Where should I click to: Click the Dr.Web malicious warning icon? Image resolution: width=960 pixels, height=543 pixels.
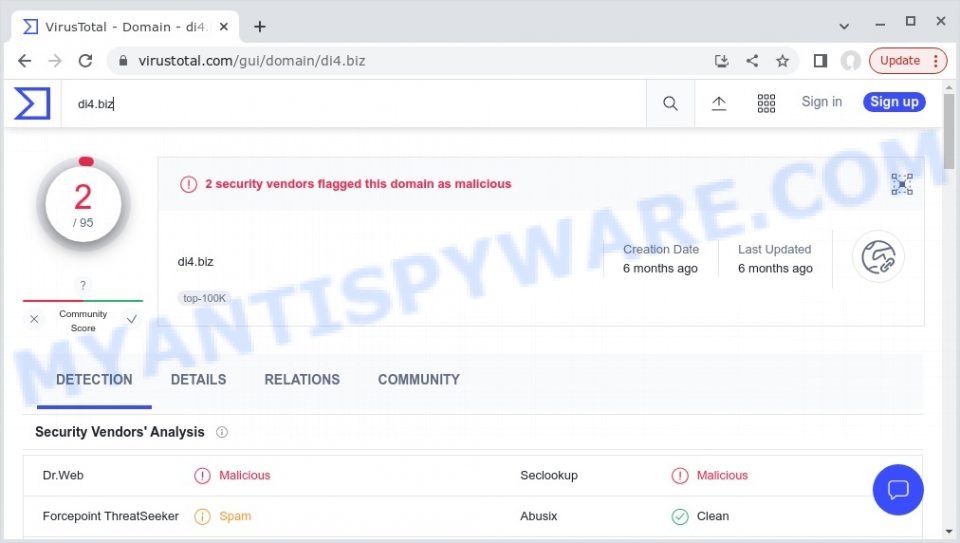pyautogui.click(x=202, y=476)
